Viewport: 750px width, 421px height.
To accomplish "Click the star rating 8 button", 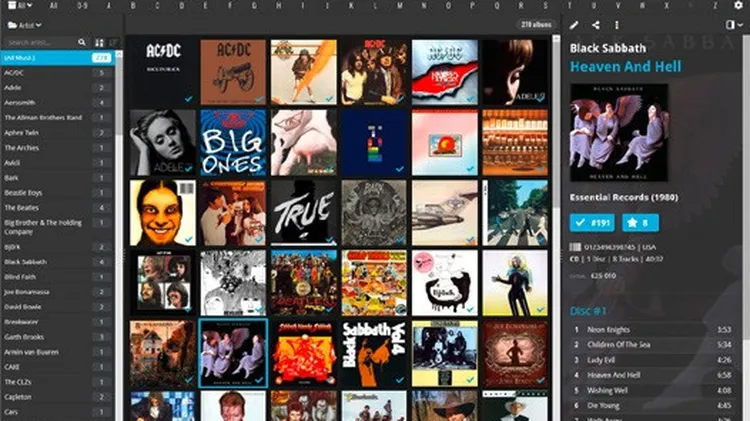I will coord(640,222).
